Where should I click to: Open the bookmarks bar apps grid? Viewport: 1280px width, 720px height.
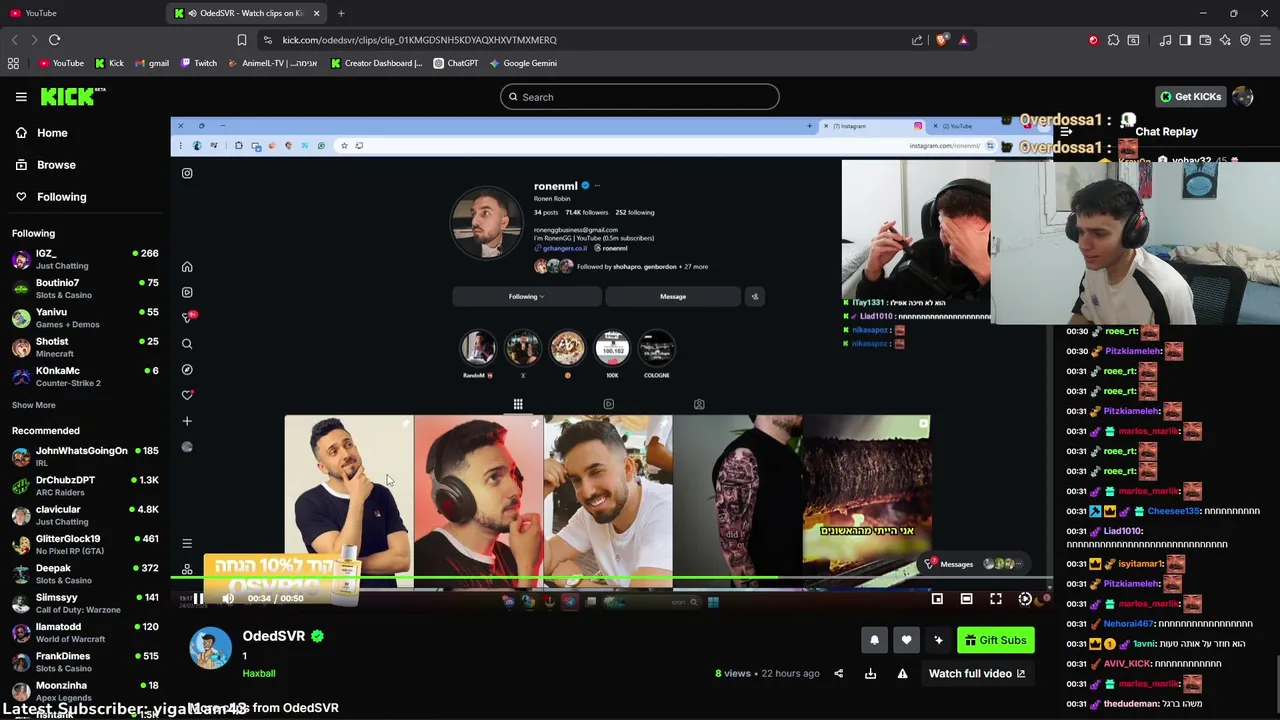coord(13,63)
